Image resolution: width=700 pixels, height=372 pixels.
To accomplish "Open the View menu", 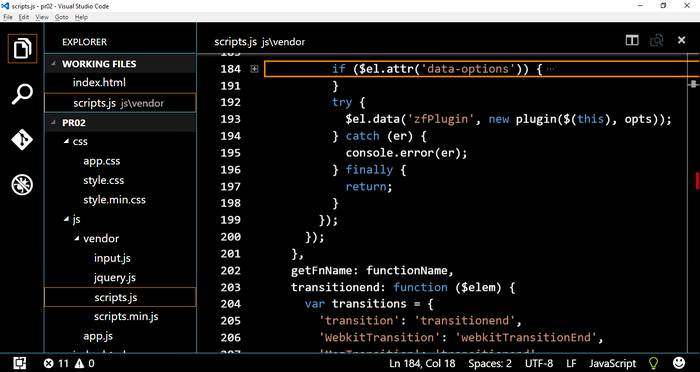I will pyautogui.click(x=42, y=17).
